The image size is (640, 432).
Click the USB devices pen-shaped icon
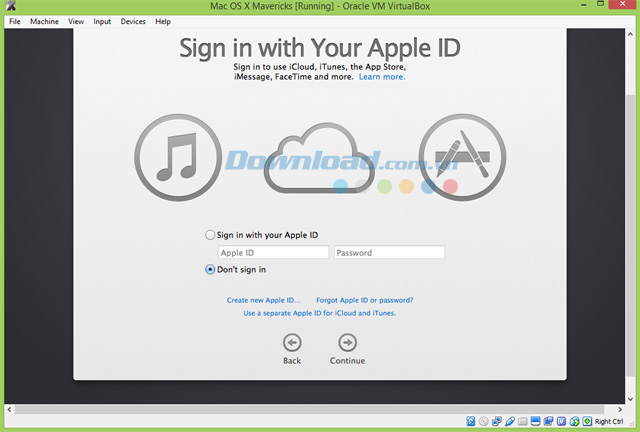point(510,421)
